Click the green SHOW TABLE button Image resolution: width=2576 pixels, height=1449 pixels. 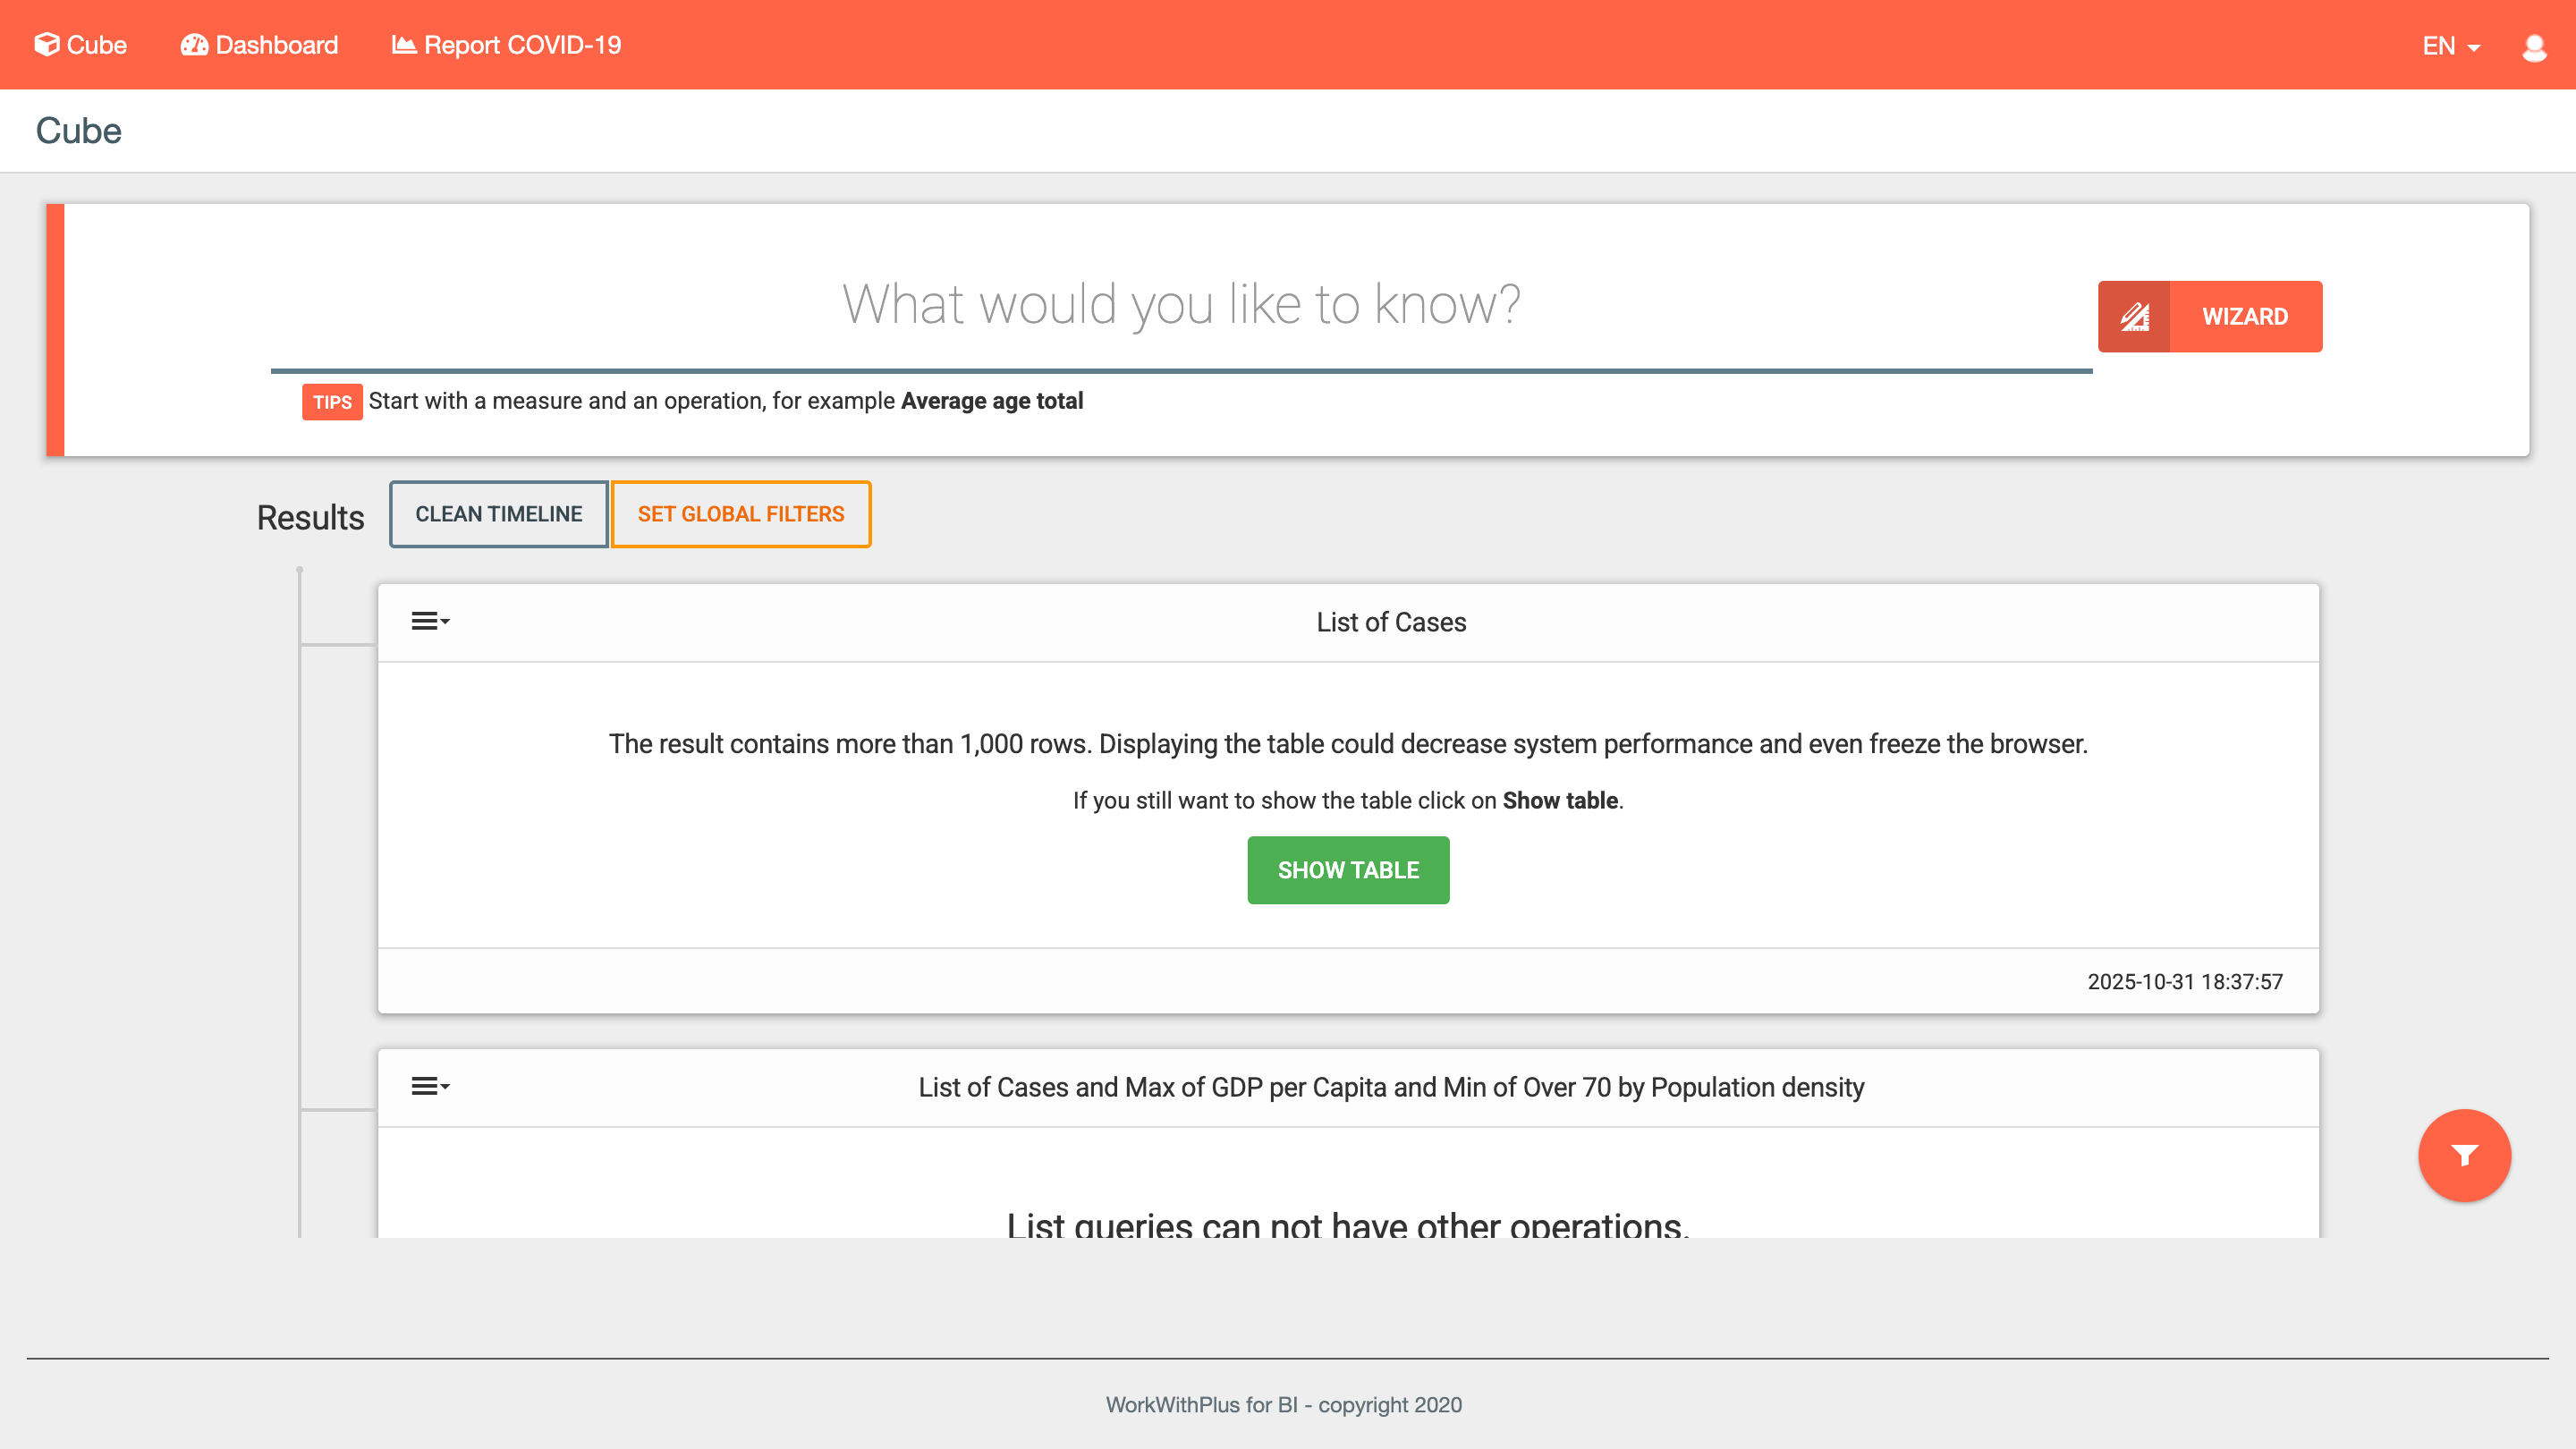1347,870
